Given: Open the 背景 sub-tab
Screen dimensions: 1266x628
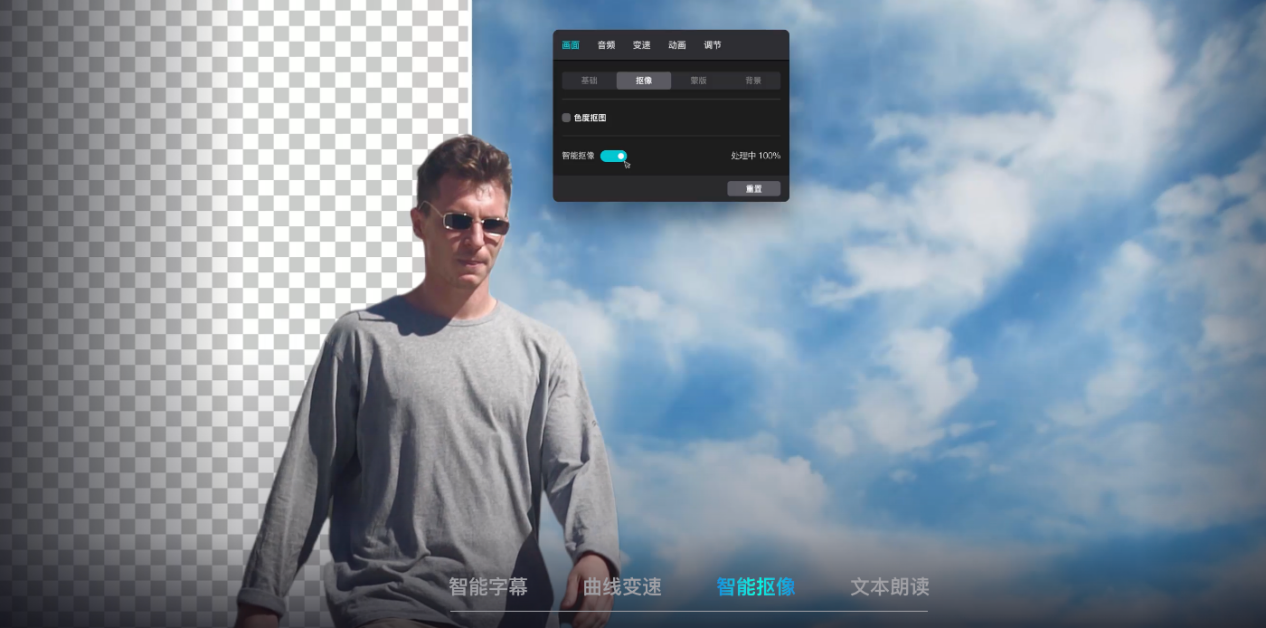Looking at the screenshot, I should (752, 81).
